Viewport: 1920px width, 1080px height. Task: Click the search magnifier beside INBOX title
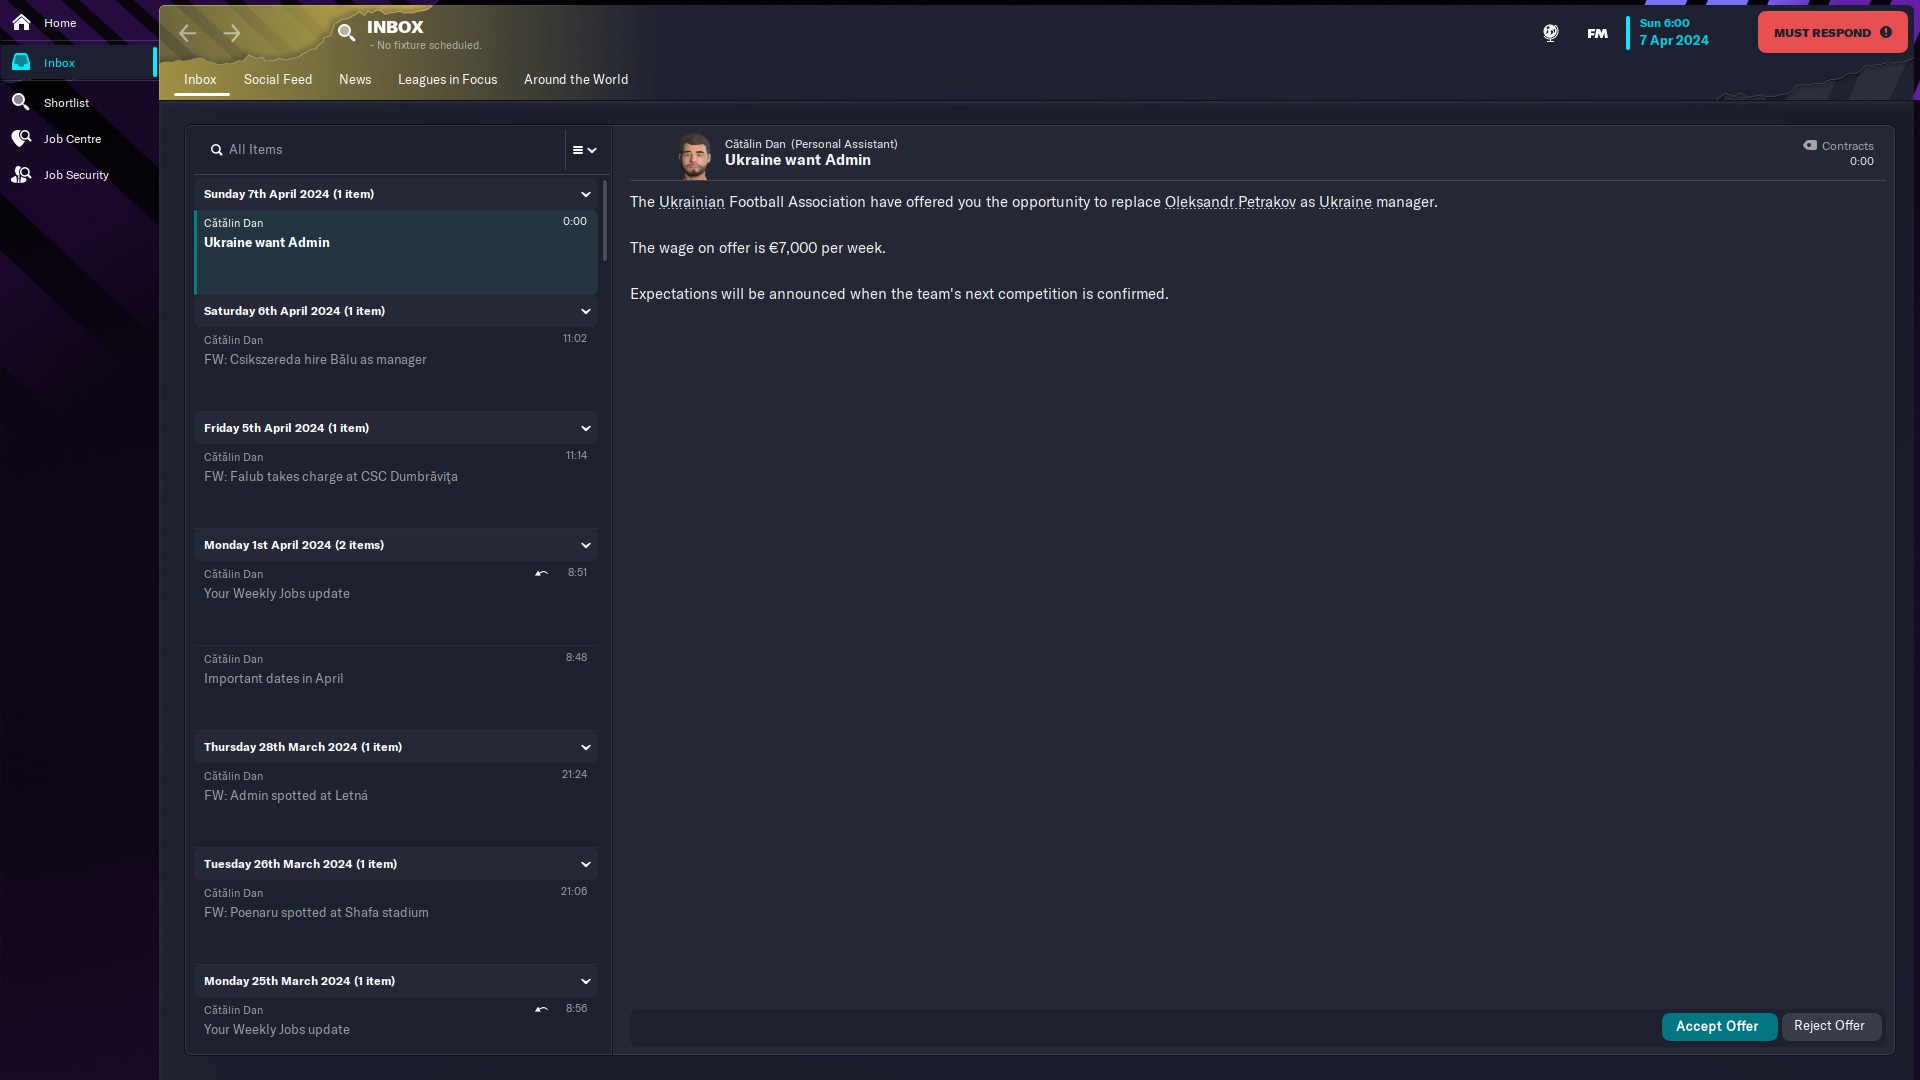click(346, 33)
